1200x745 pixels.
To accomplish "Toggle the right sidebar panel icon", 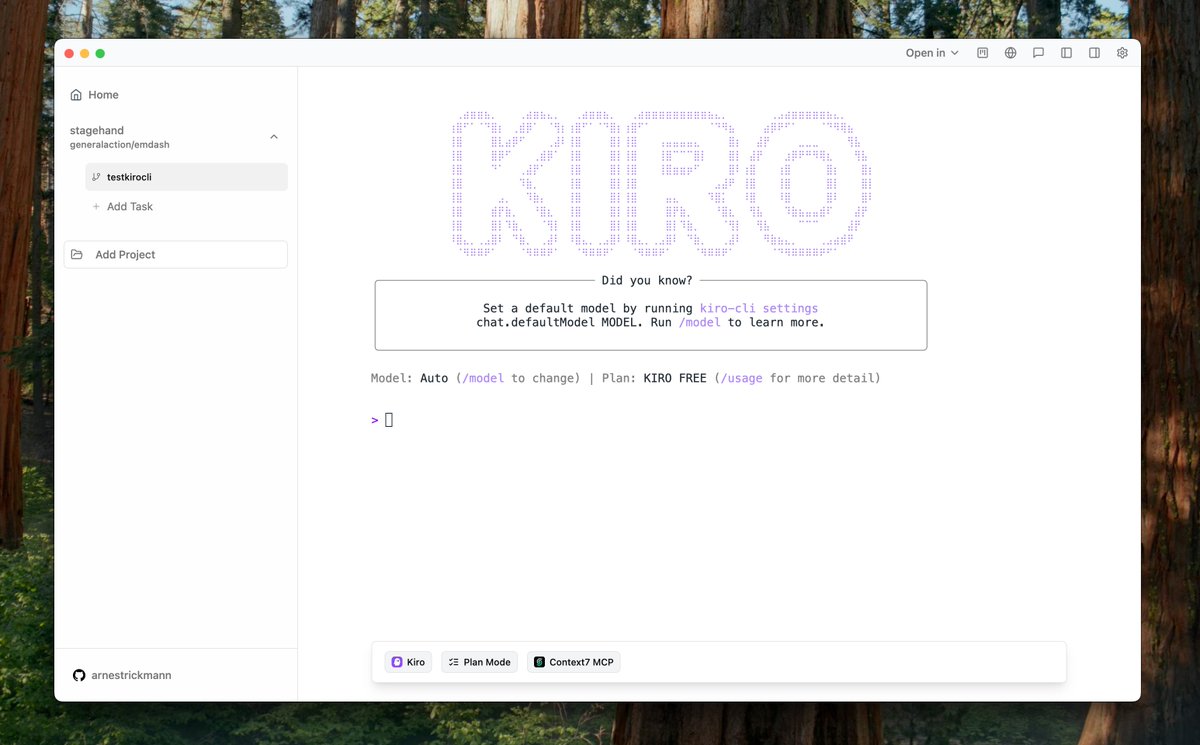I will pos(1095,53).
